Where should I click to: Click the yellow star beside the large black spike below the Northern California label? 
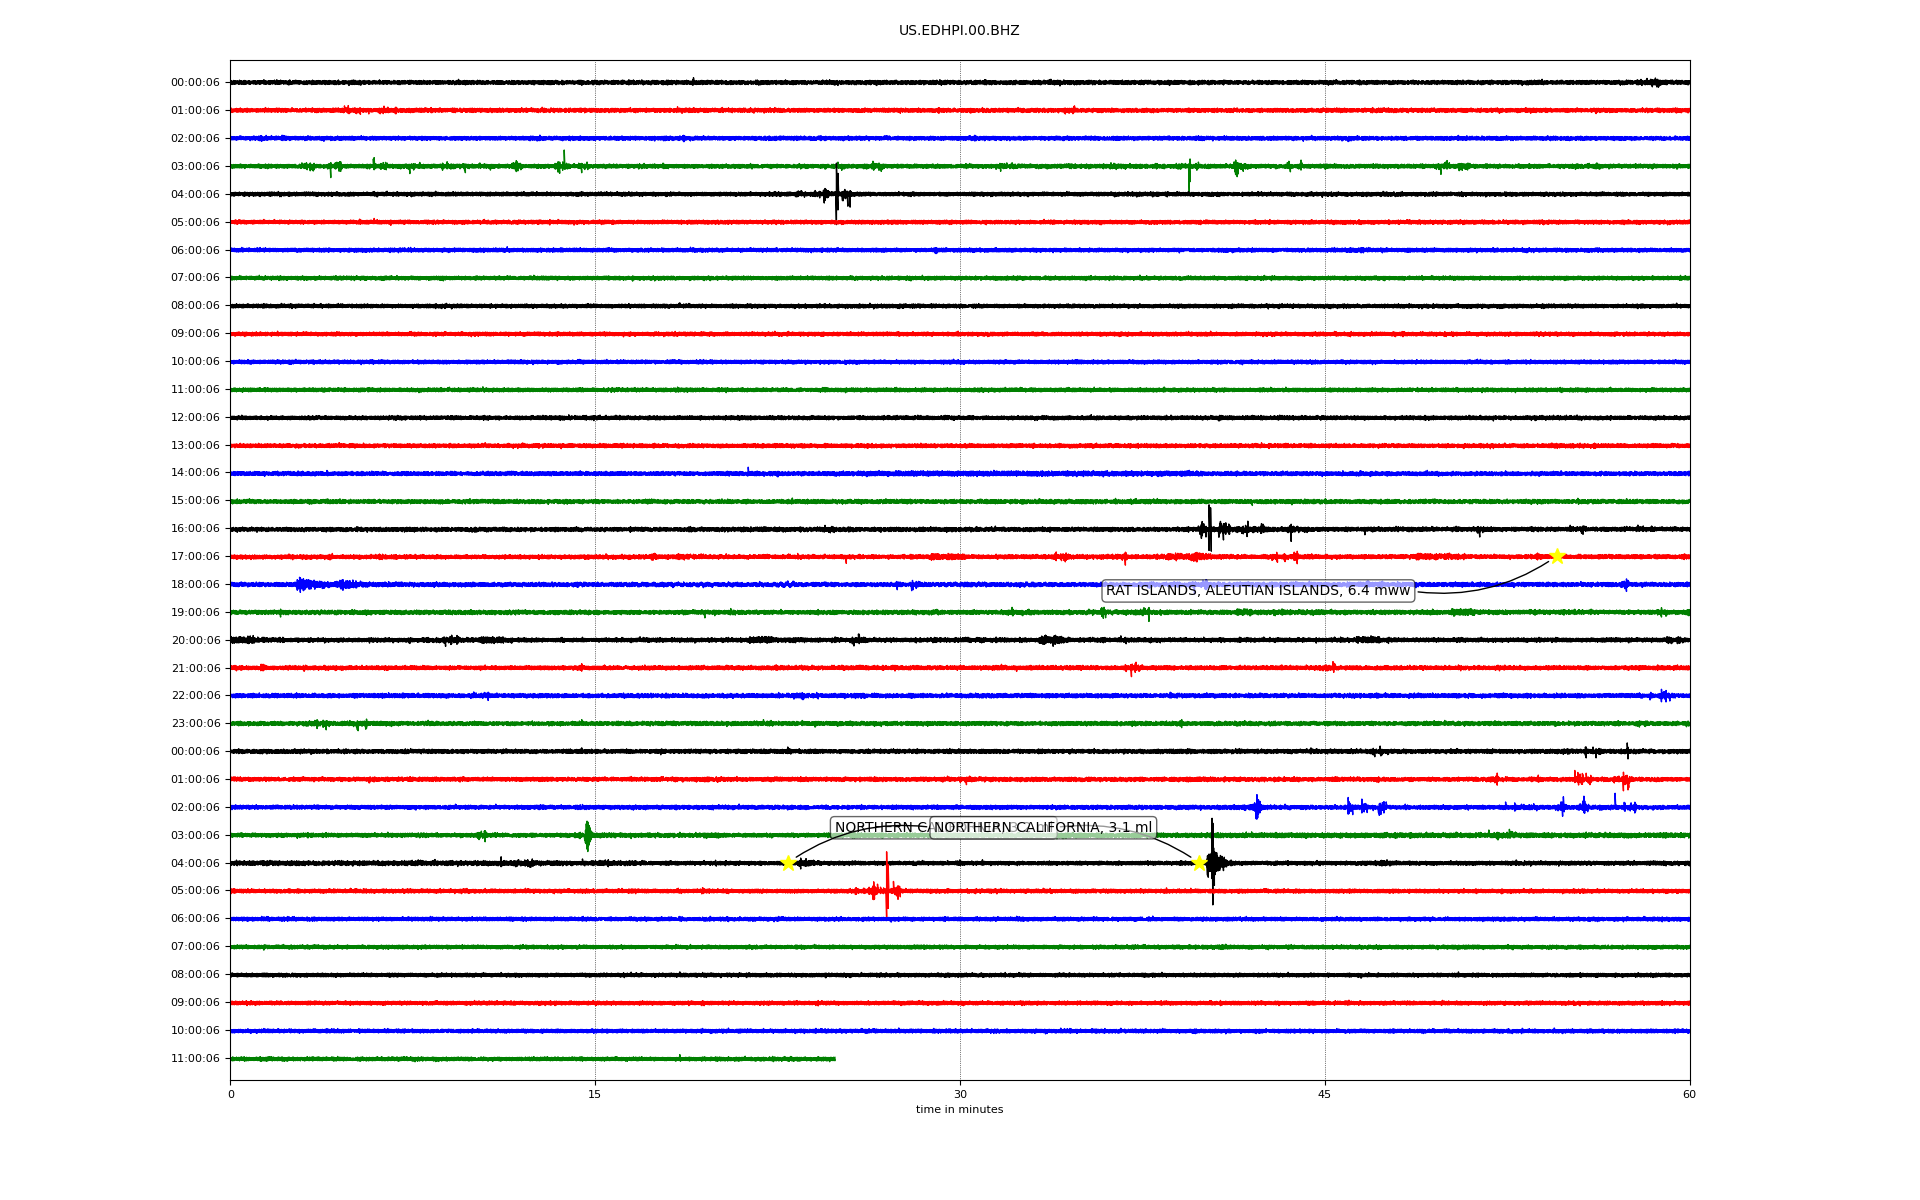1198,863
